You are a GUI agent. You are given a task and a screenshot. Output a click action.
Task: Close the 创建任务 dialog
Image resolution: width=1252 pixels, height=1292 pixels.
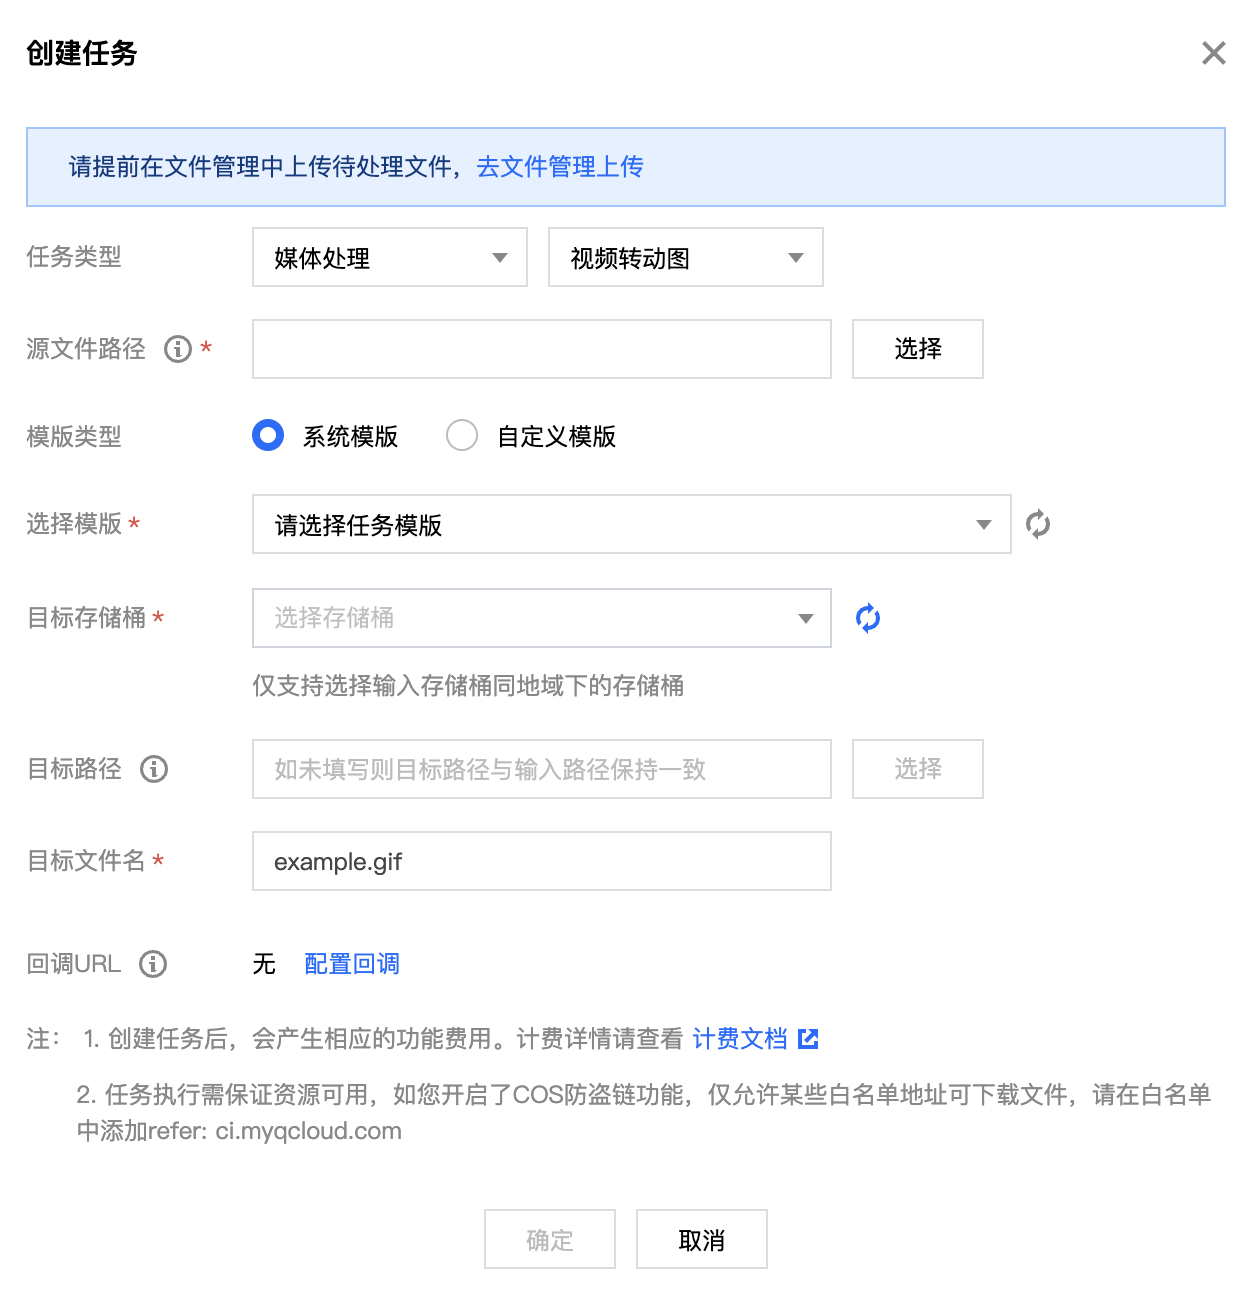pyautogui.click(x=1214, y=53)
